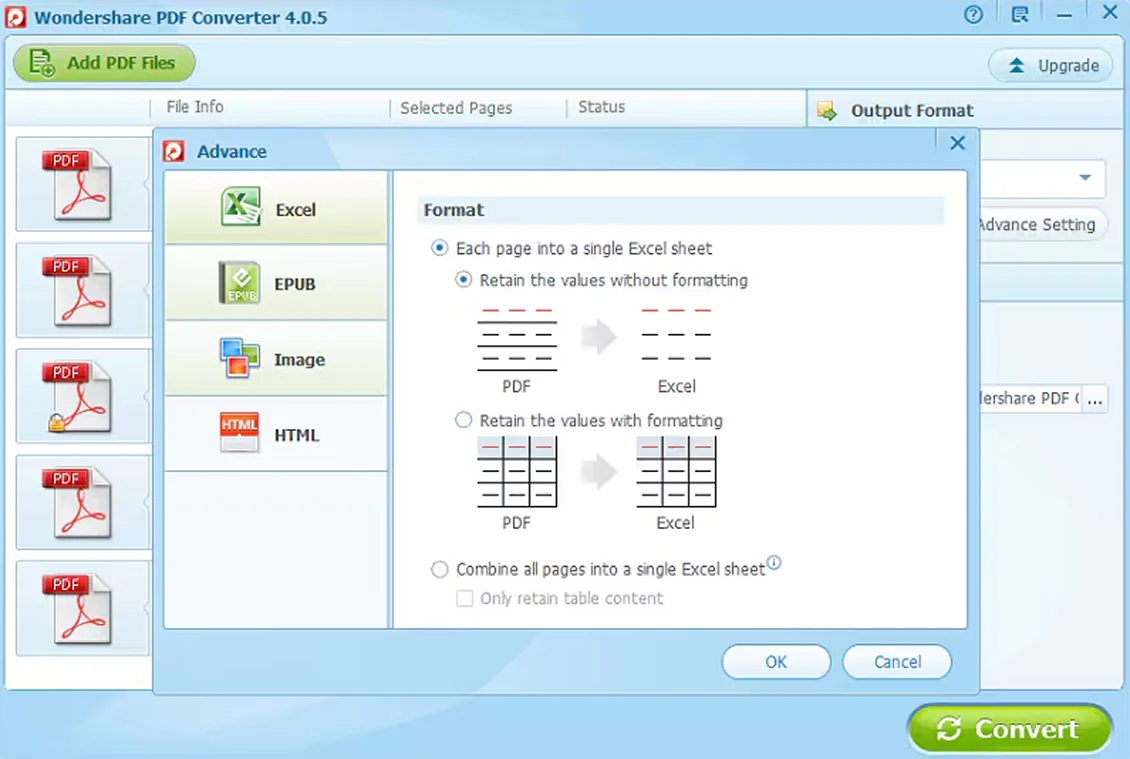Select the EPUB tab in Advance dialog

(276, 284)
